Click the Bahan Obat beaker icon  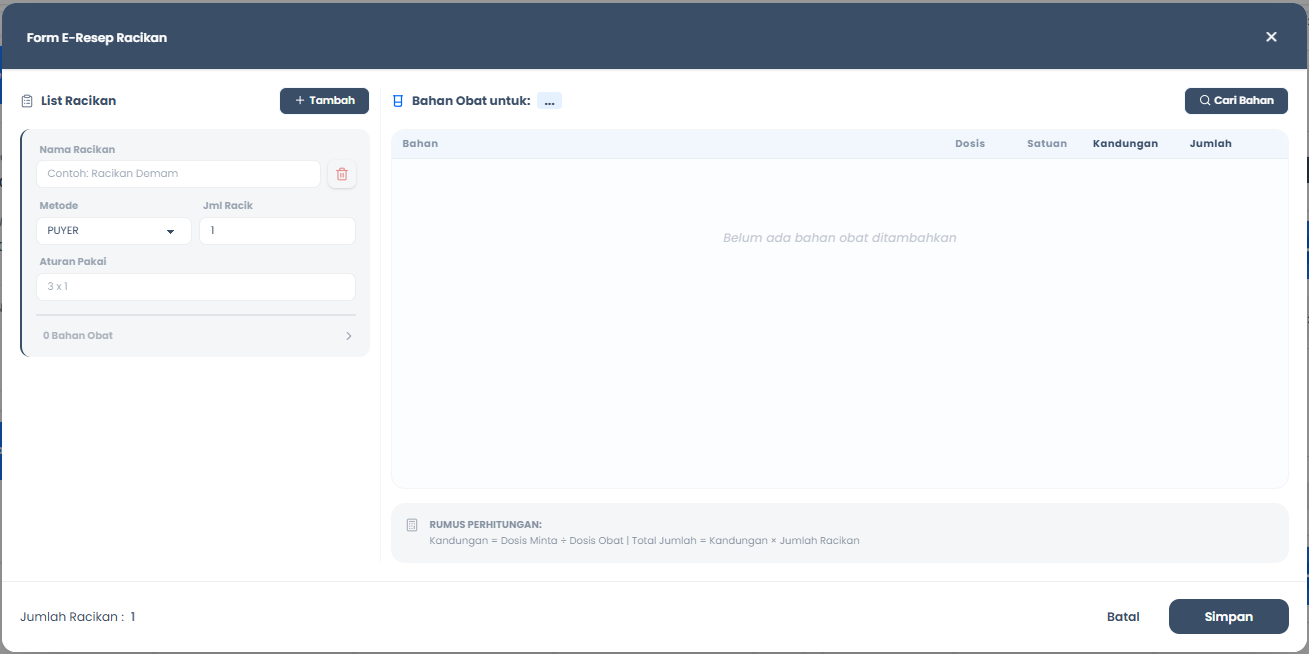[x=398, y=101]
